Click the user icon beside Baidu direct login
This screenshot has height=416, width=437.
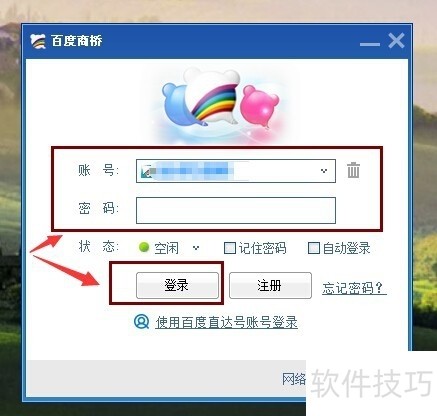[x=141, y=322]
